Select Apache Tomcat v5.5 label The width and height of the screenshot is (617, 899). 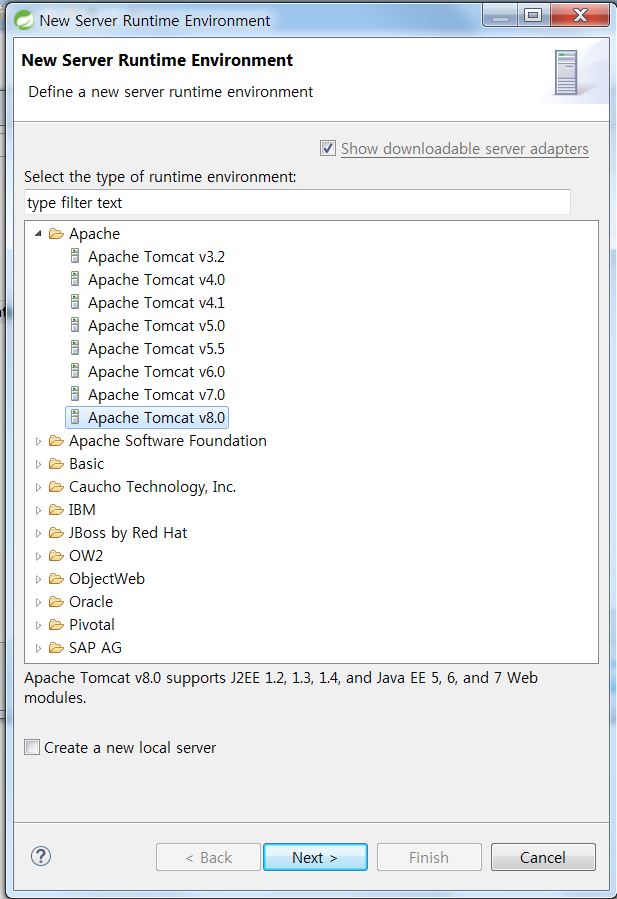pyautogui.click(x=156, y=349)
